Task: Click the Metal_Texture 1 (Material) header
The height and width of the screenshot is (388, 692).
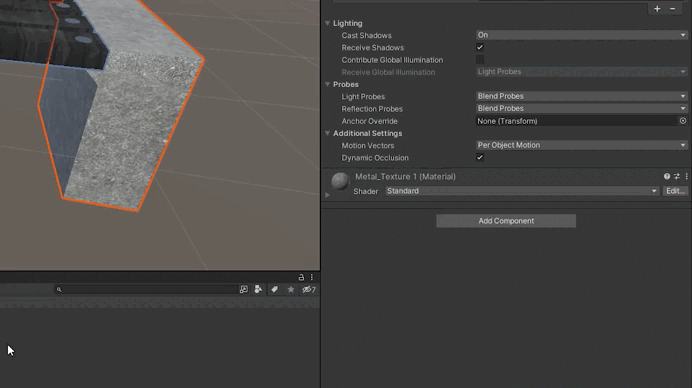Action: pos(405,177)
